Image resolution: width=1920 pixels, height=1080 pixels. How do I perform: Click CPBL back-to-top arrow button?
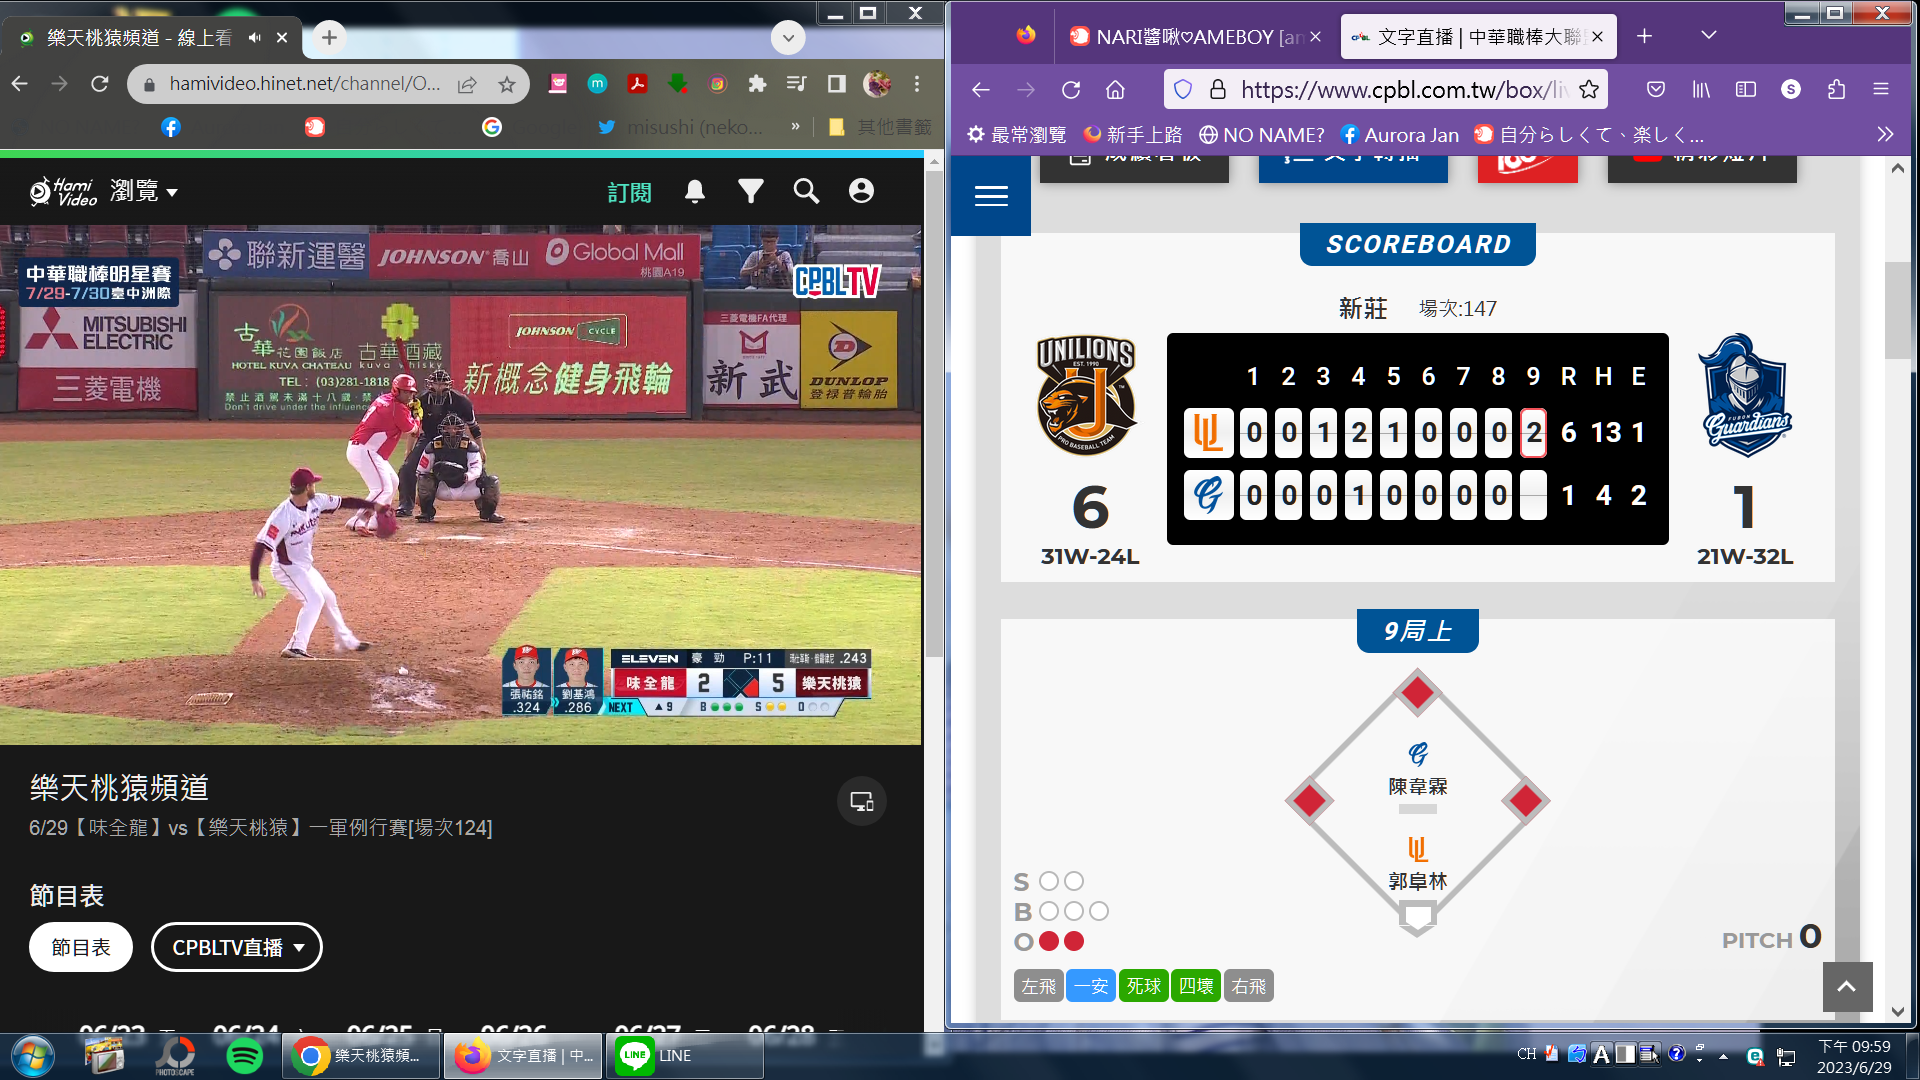tap(1847, 987)
